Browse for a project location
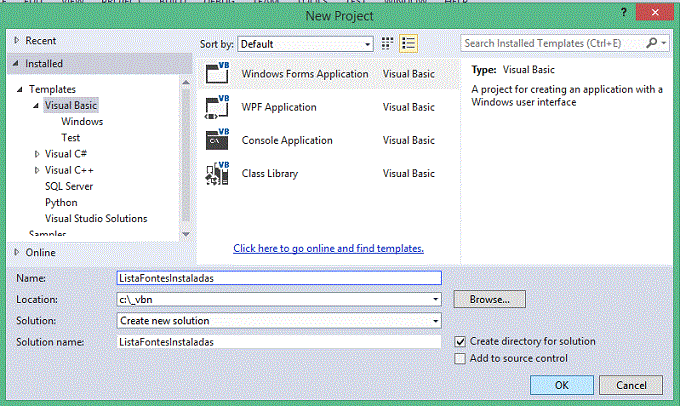Screen dimensions: 680x406 pyautogui.click(x=490, y=299)
